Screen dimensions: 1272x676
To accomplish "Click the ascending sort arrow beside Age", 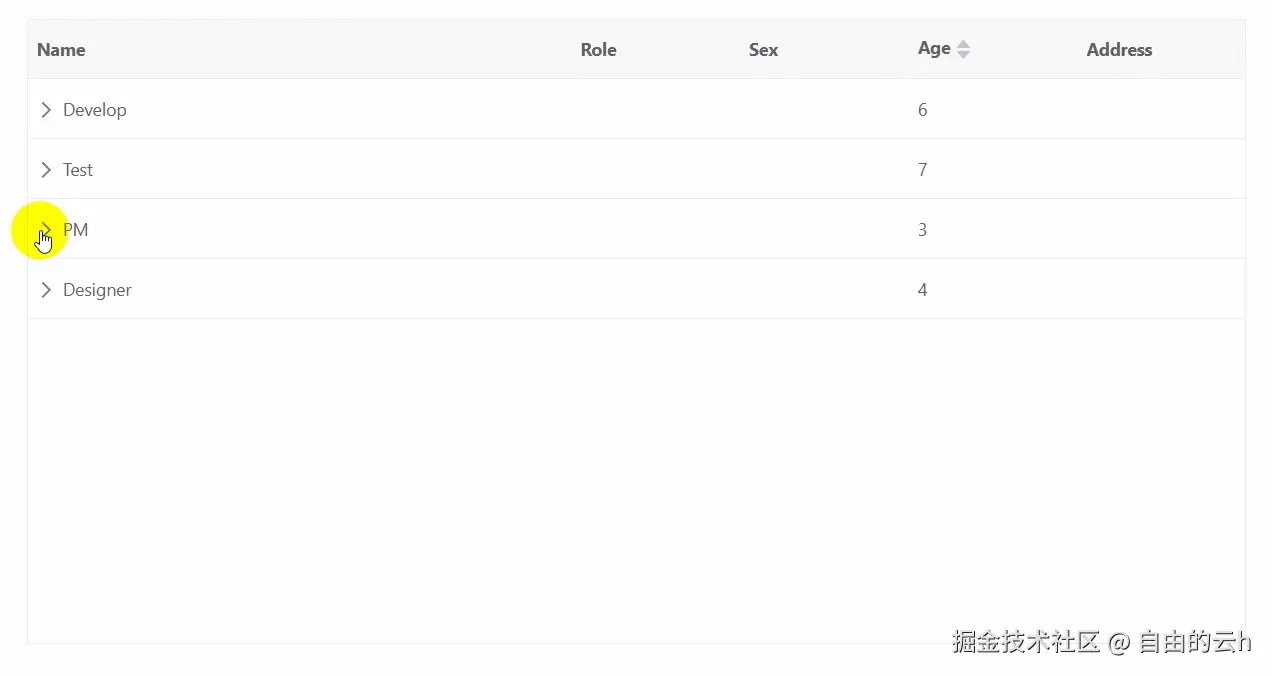I will tap(963, 44).
